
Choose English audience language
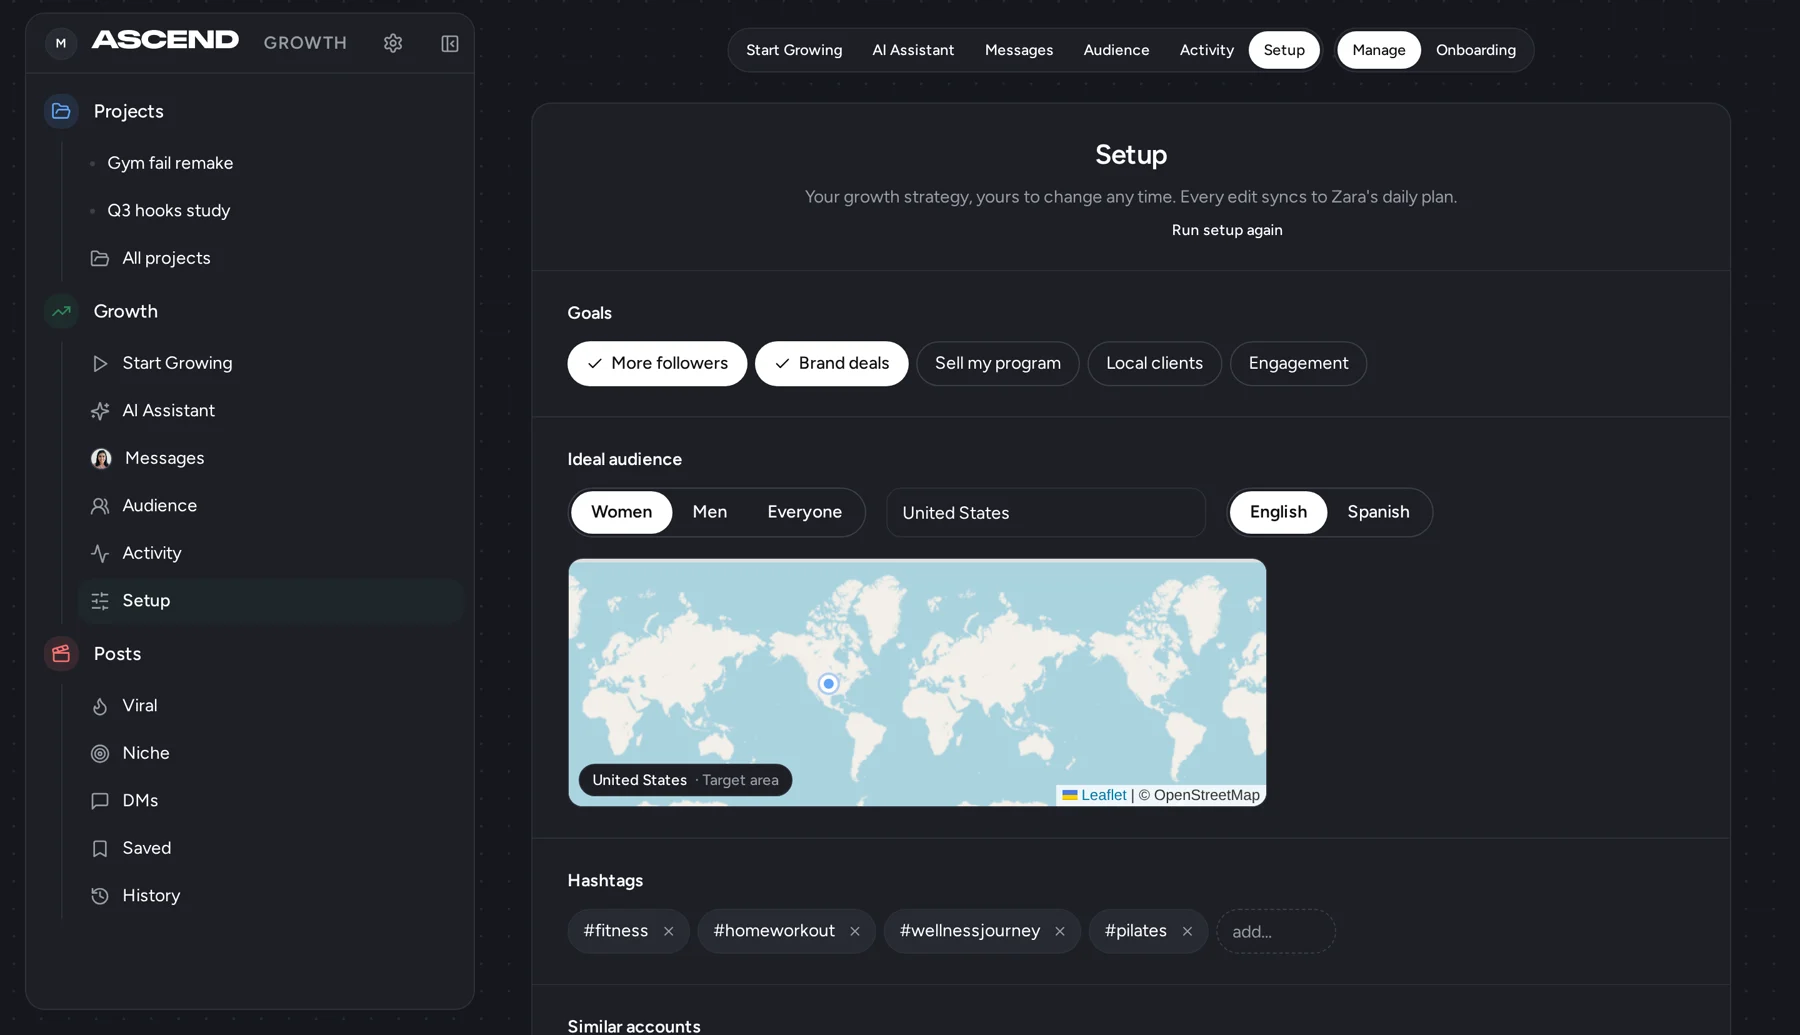tap(1278, 512)
